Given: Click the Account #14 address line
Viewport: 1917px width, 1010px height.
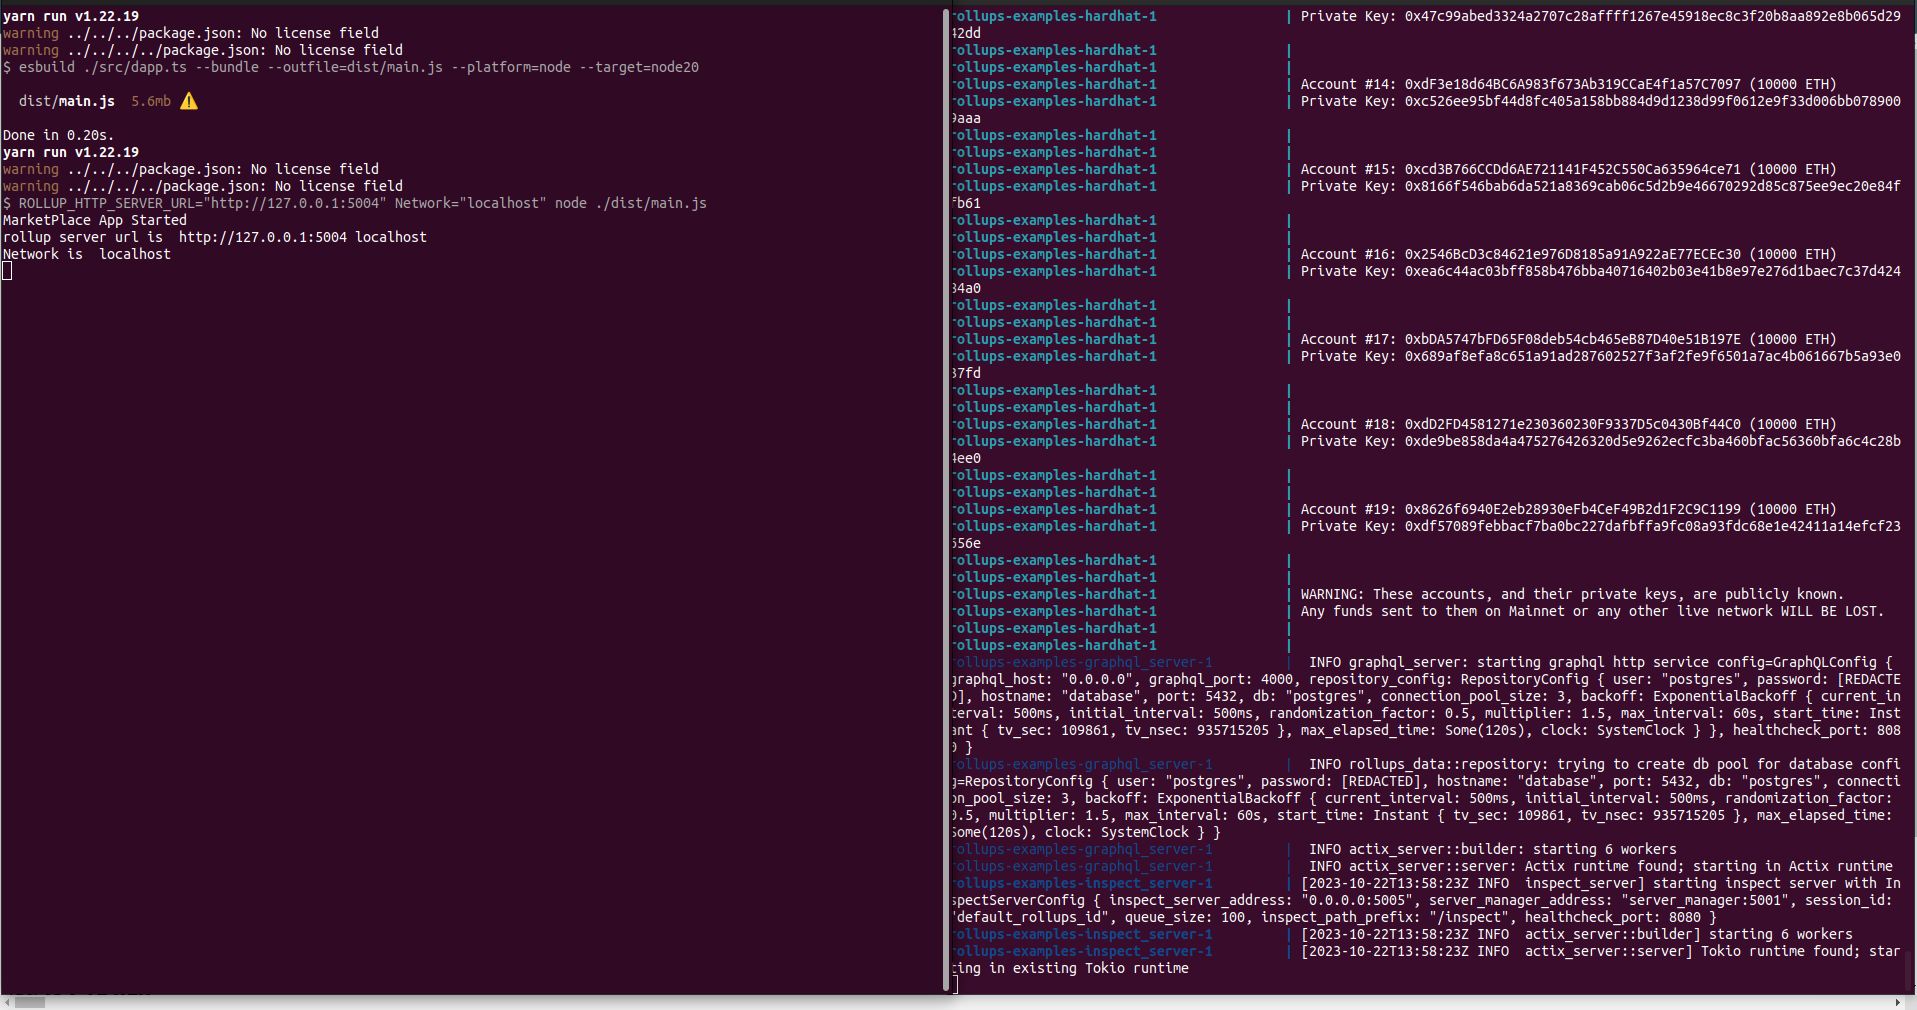Looking at the screenshot, I should click(1568, 84).
